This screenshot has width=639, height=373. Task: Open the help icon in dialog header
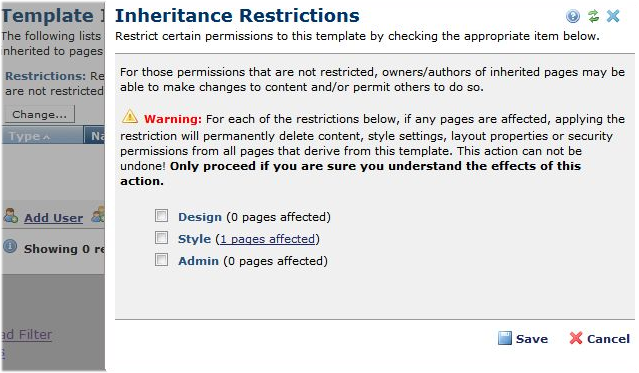tap(573, 16)
